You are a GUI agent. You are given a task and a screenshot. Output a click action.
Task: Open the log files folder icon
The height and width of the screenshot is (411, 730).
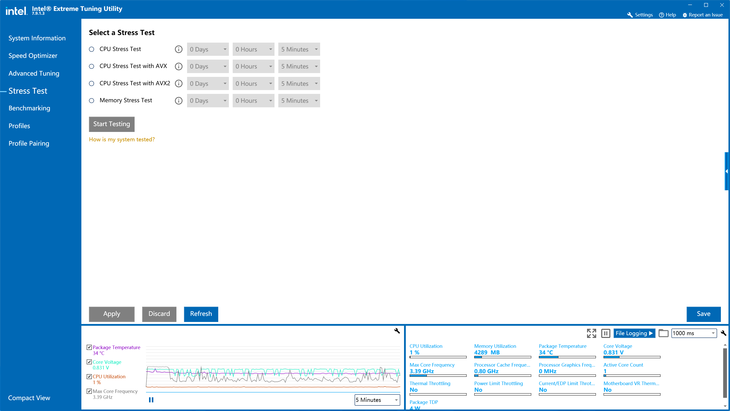(x=663, y=333)
